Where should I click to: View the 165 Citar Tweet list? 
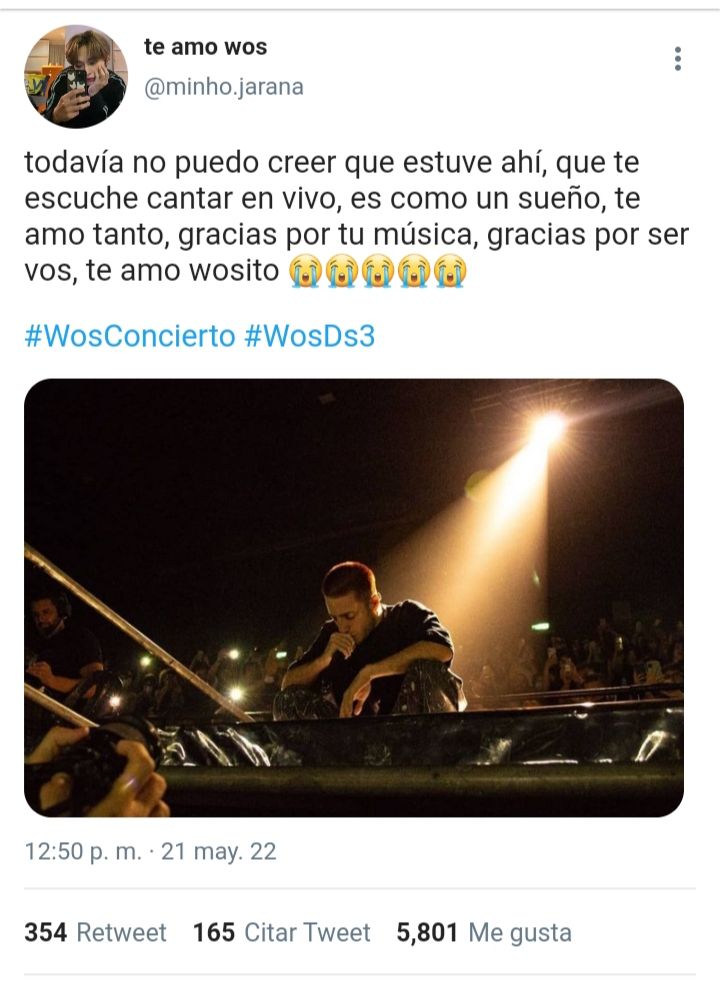pyautogui.click(x=282, y=933)
